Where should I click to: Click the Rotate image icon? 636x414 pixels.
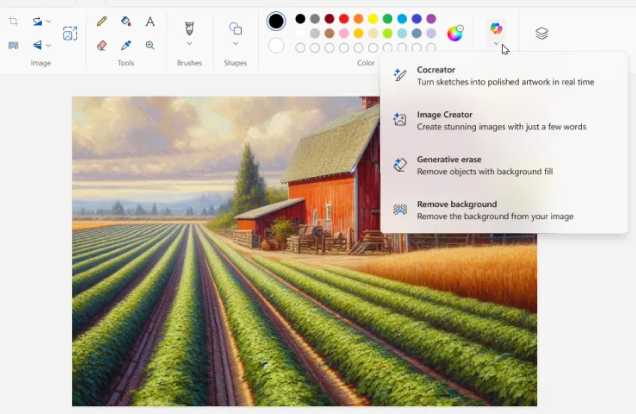(x=37, y=21)
